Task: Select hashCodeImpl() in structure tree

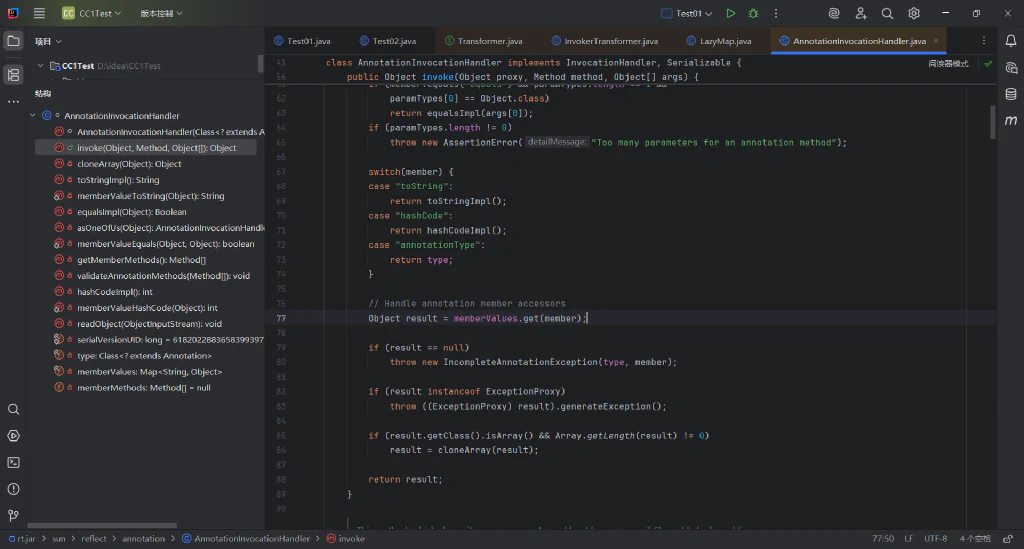Action: [x=115, y=292]
